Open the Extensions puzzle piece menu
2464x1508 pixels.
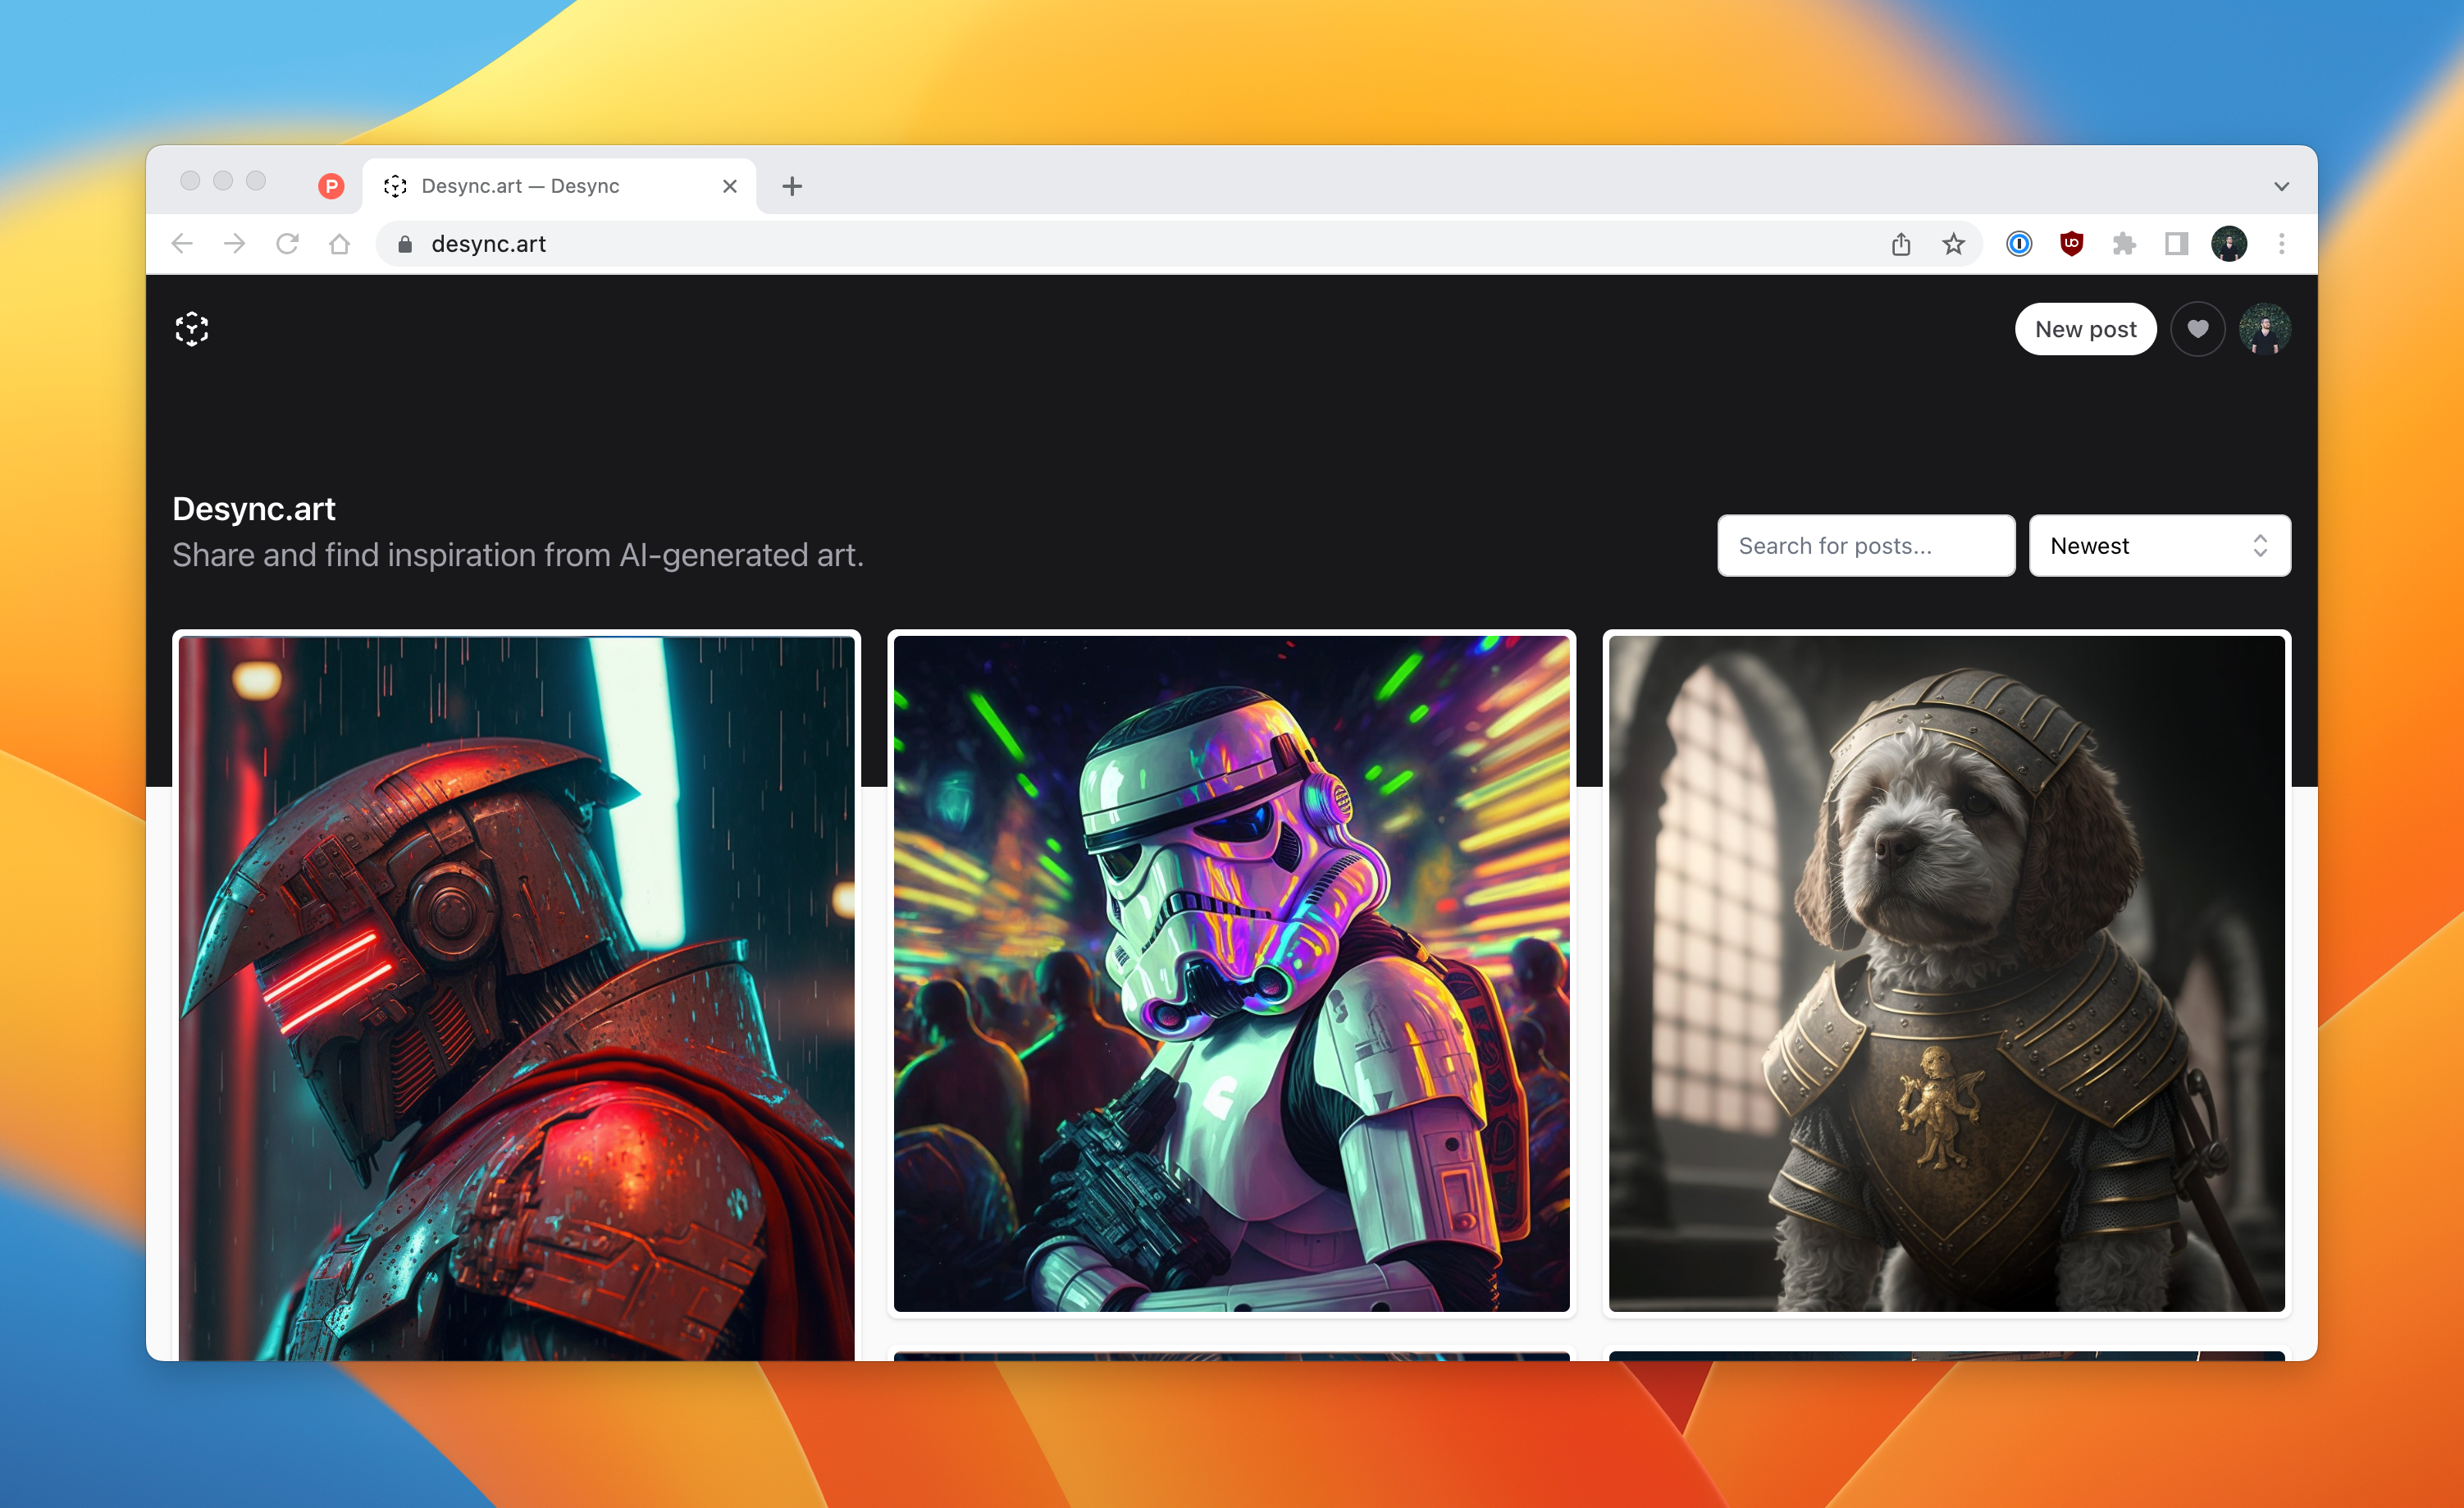pos(2124,244)
